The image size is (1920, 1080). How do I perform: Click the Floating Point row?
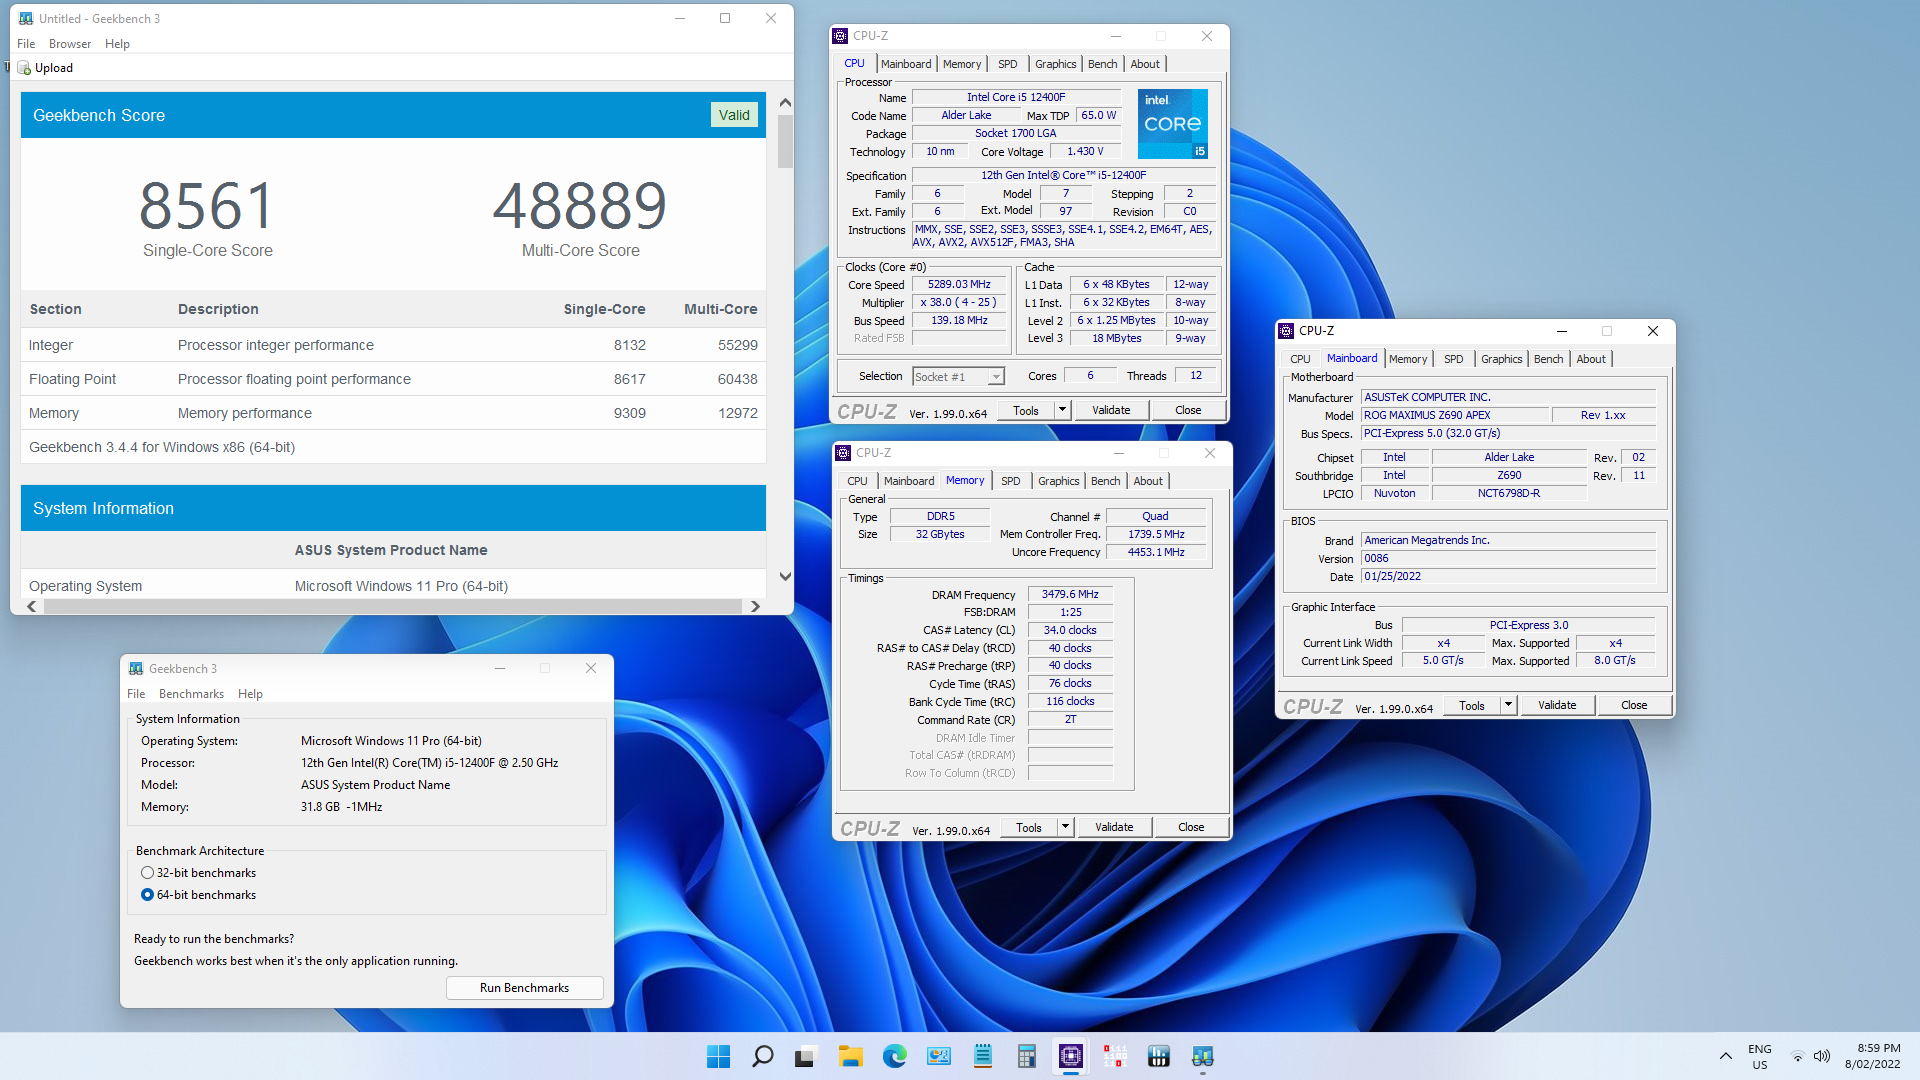(393, 379)
